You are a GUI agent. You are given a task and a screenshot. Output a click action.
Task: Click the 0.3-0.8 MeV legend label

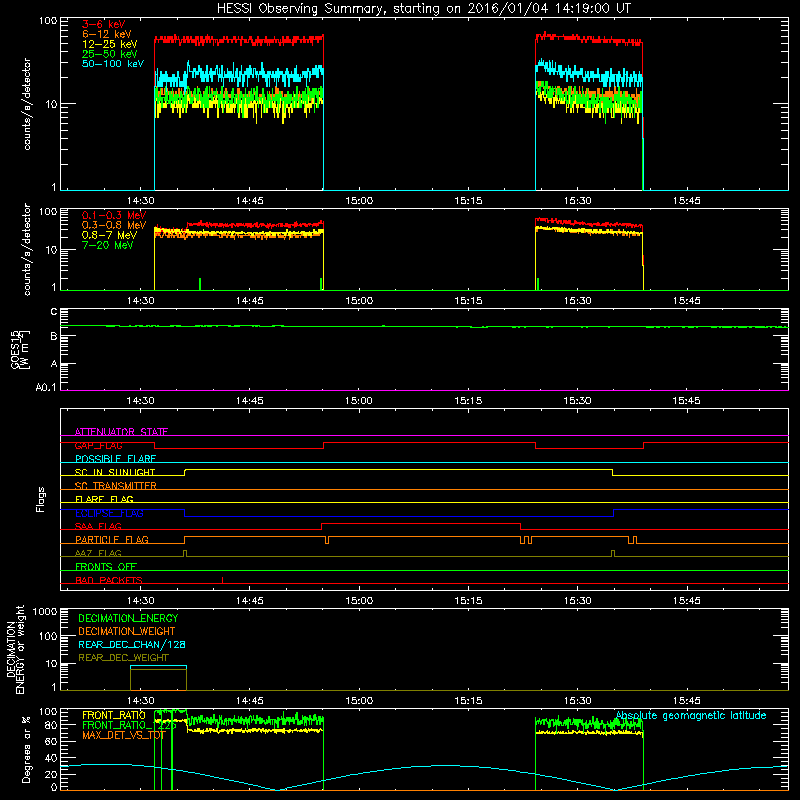(x=114, y=225)
